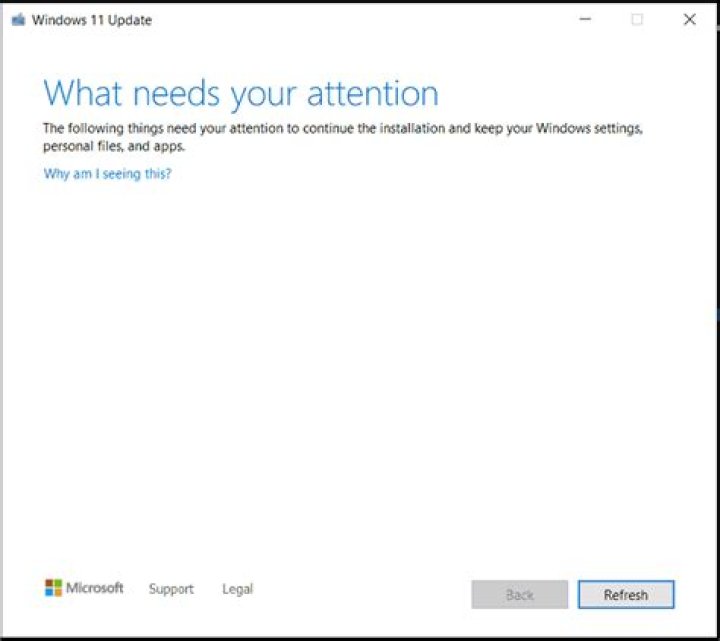Minimize the Windows 11 Update window
720x641 pixels.
tap(585, 19)
